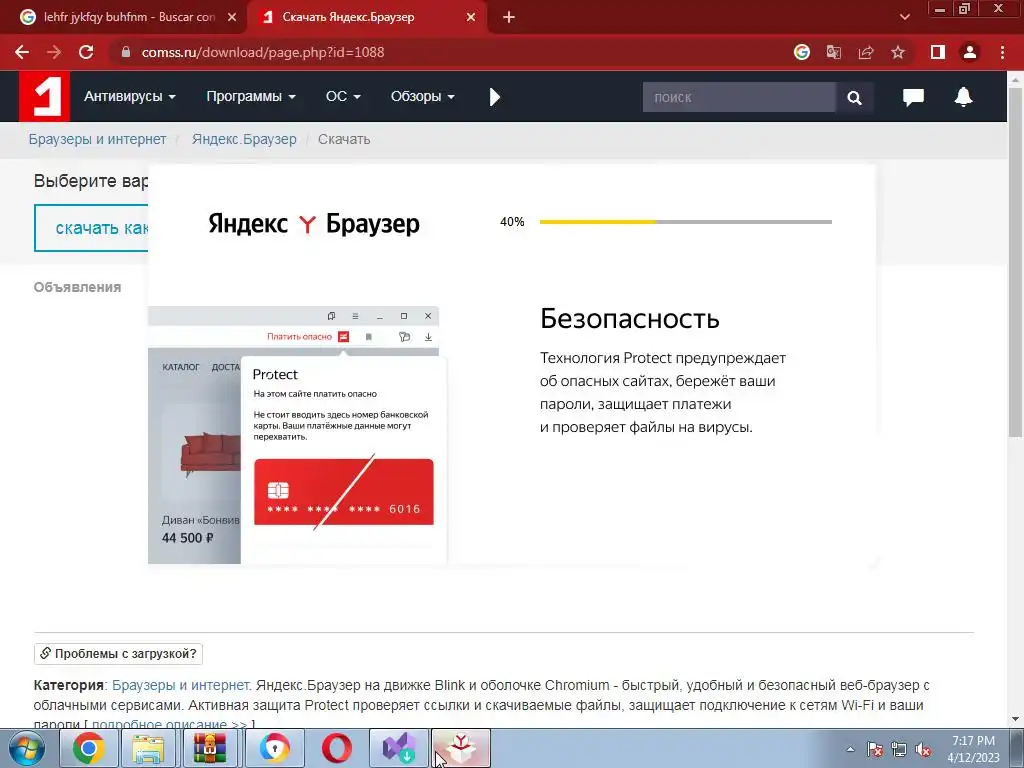Screen dimensions: 1024x768
Task: Click the Protect screenshot illustration
Action: (297, 435)
